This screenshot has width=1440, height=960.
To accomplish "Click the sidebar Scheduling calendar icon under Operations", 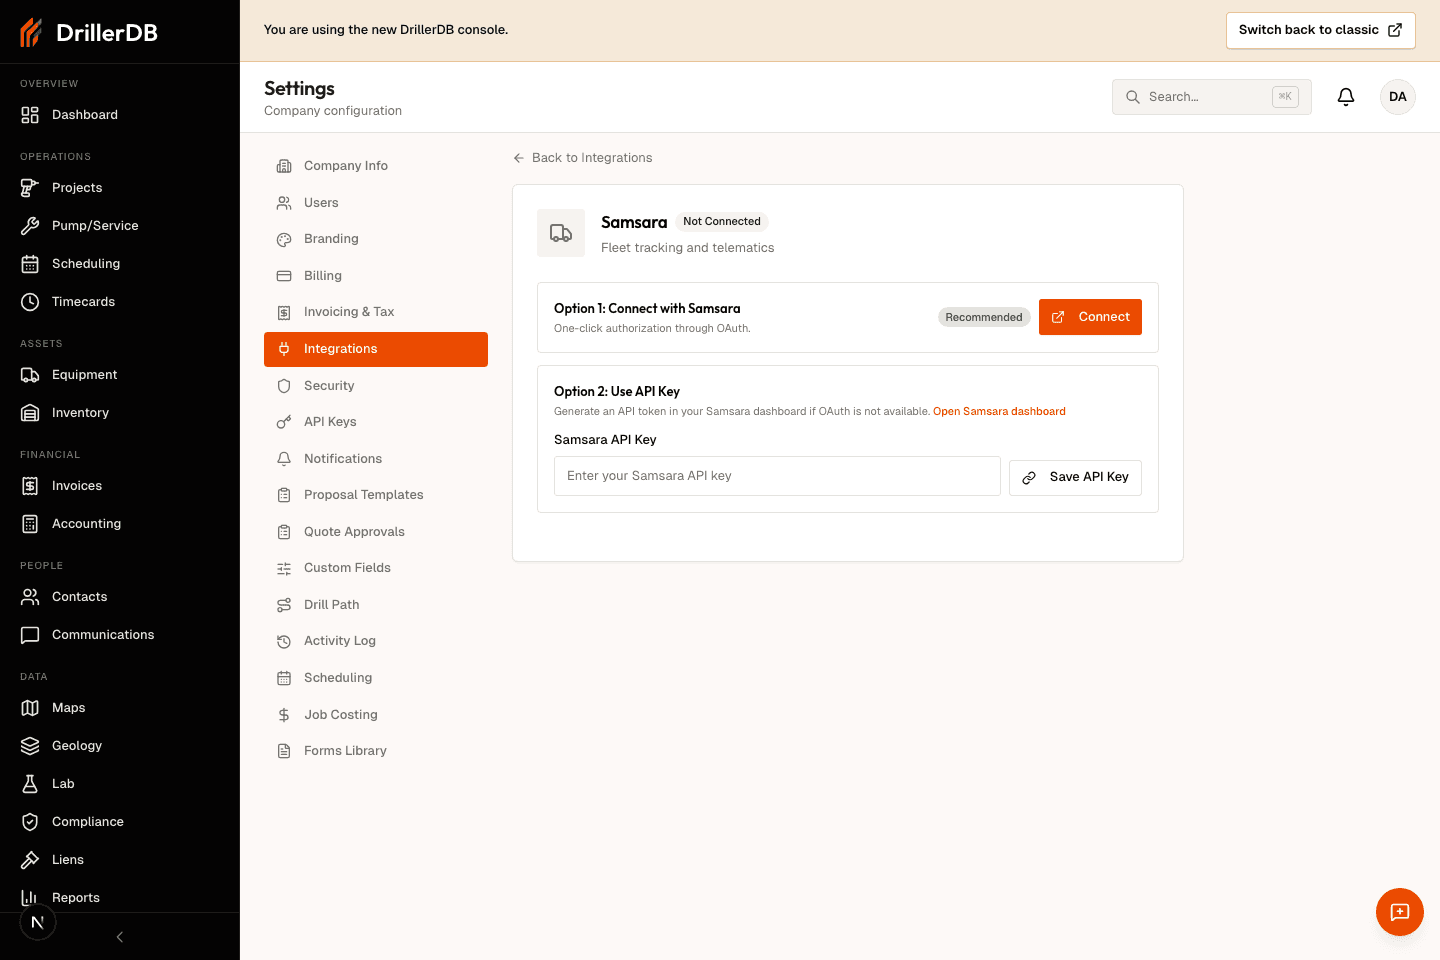I will pyautogui.click(x=30, y=264).
